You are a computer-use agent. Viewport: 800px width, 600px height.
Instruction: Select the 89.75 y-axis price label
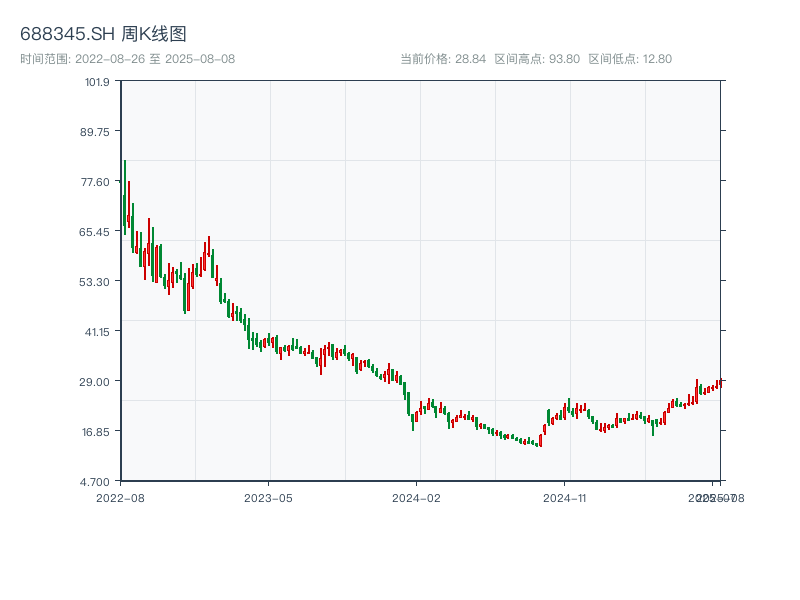[96, 131]
